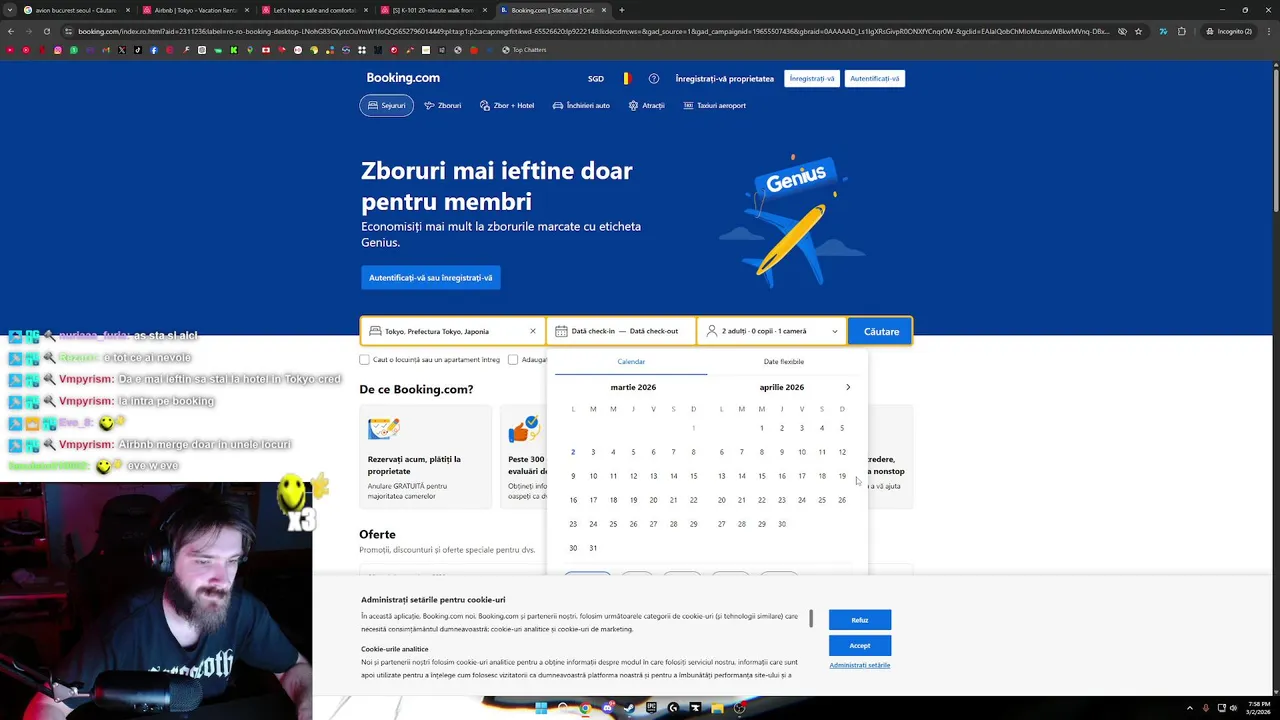Click Înregistrați-vă proprietatea link
This screenshot has height=720, width=1280.
pos(725,78)
